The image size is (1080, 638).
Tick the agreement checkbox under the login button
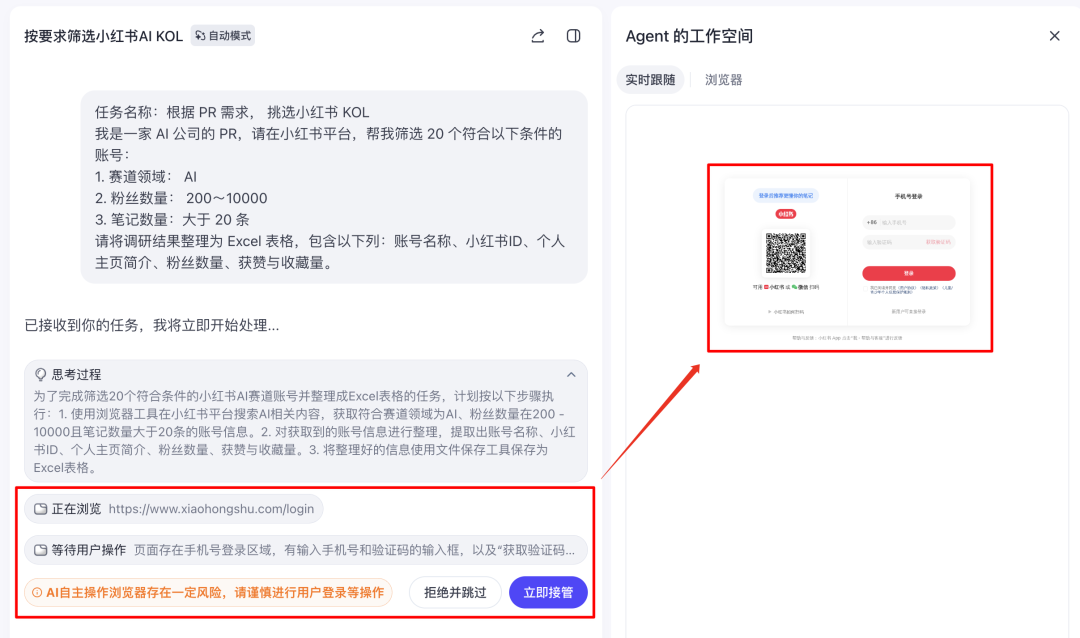866,289
